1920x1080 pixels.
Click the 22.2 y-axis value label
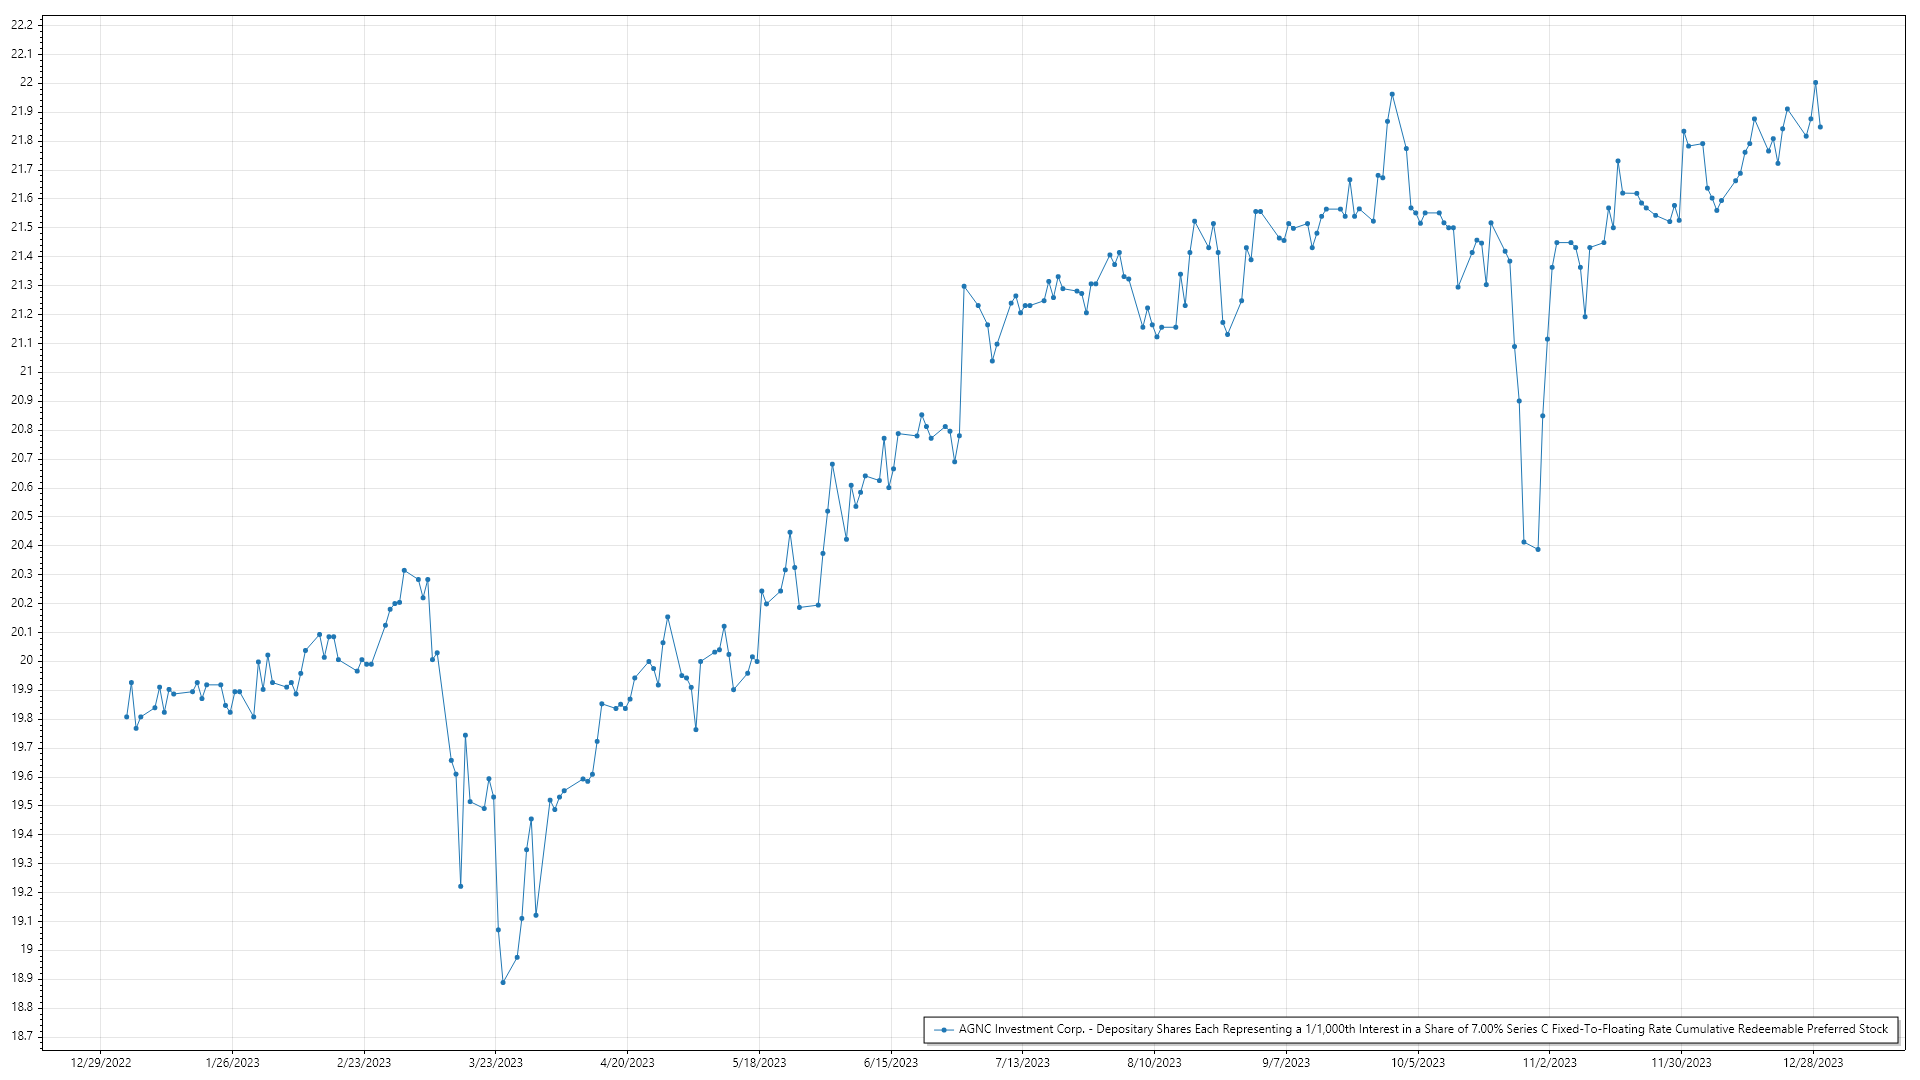coord(21,25)
